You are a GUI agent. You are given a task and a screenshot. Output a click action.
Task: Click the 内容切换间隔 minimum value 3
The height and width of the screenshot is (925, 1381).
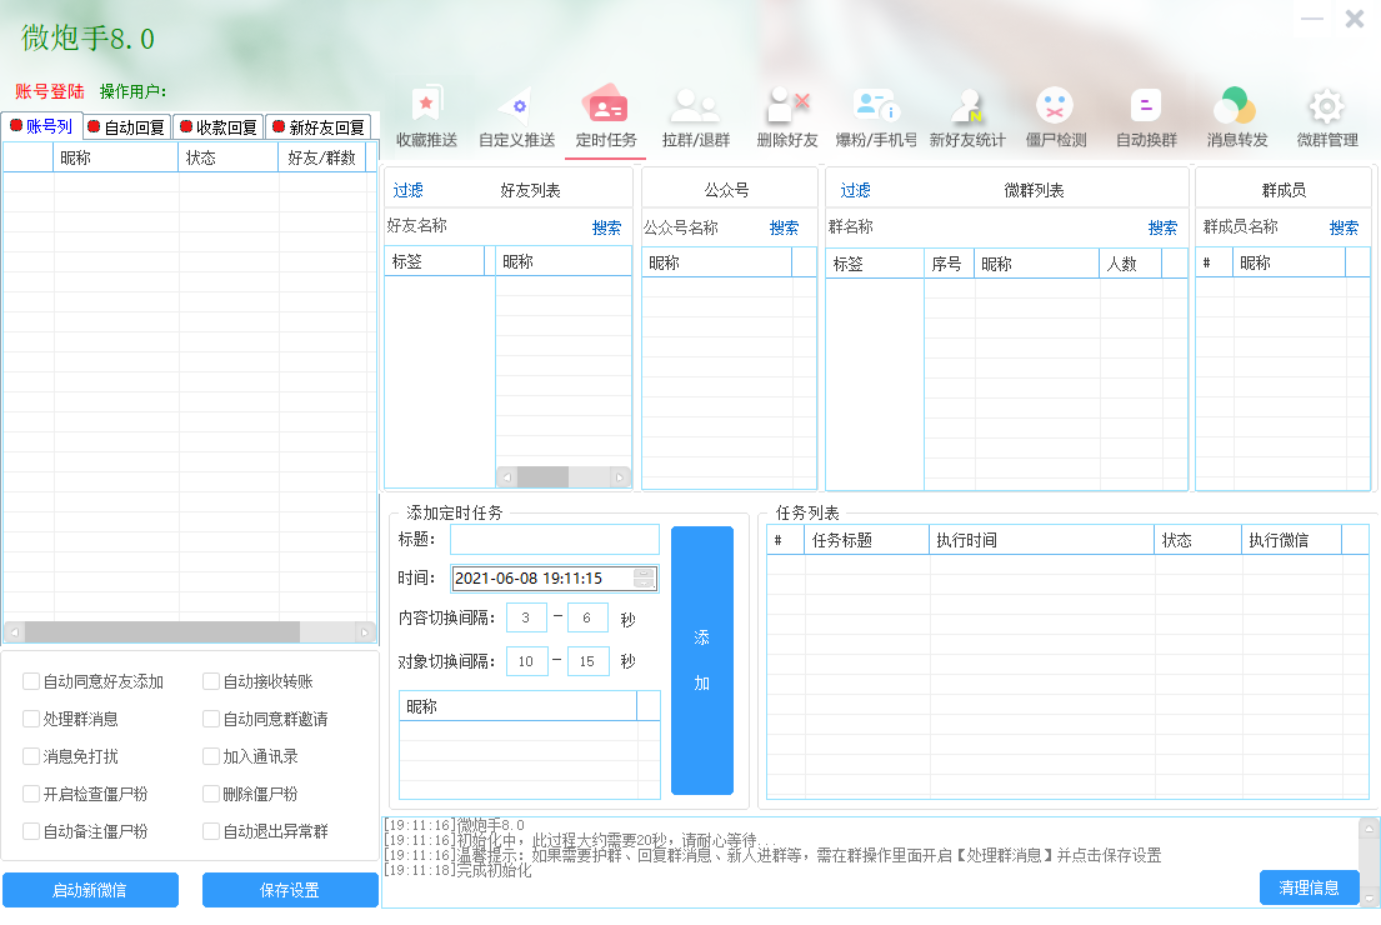(x=526, y=618)
